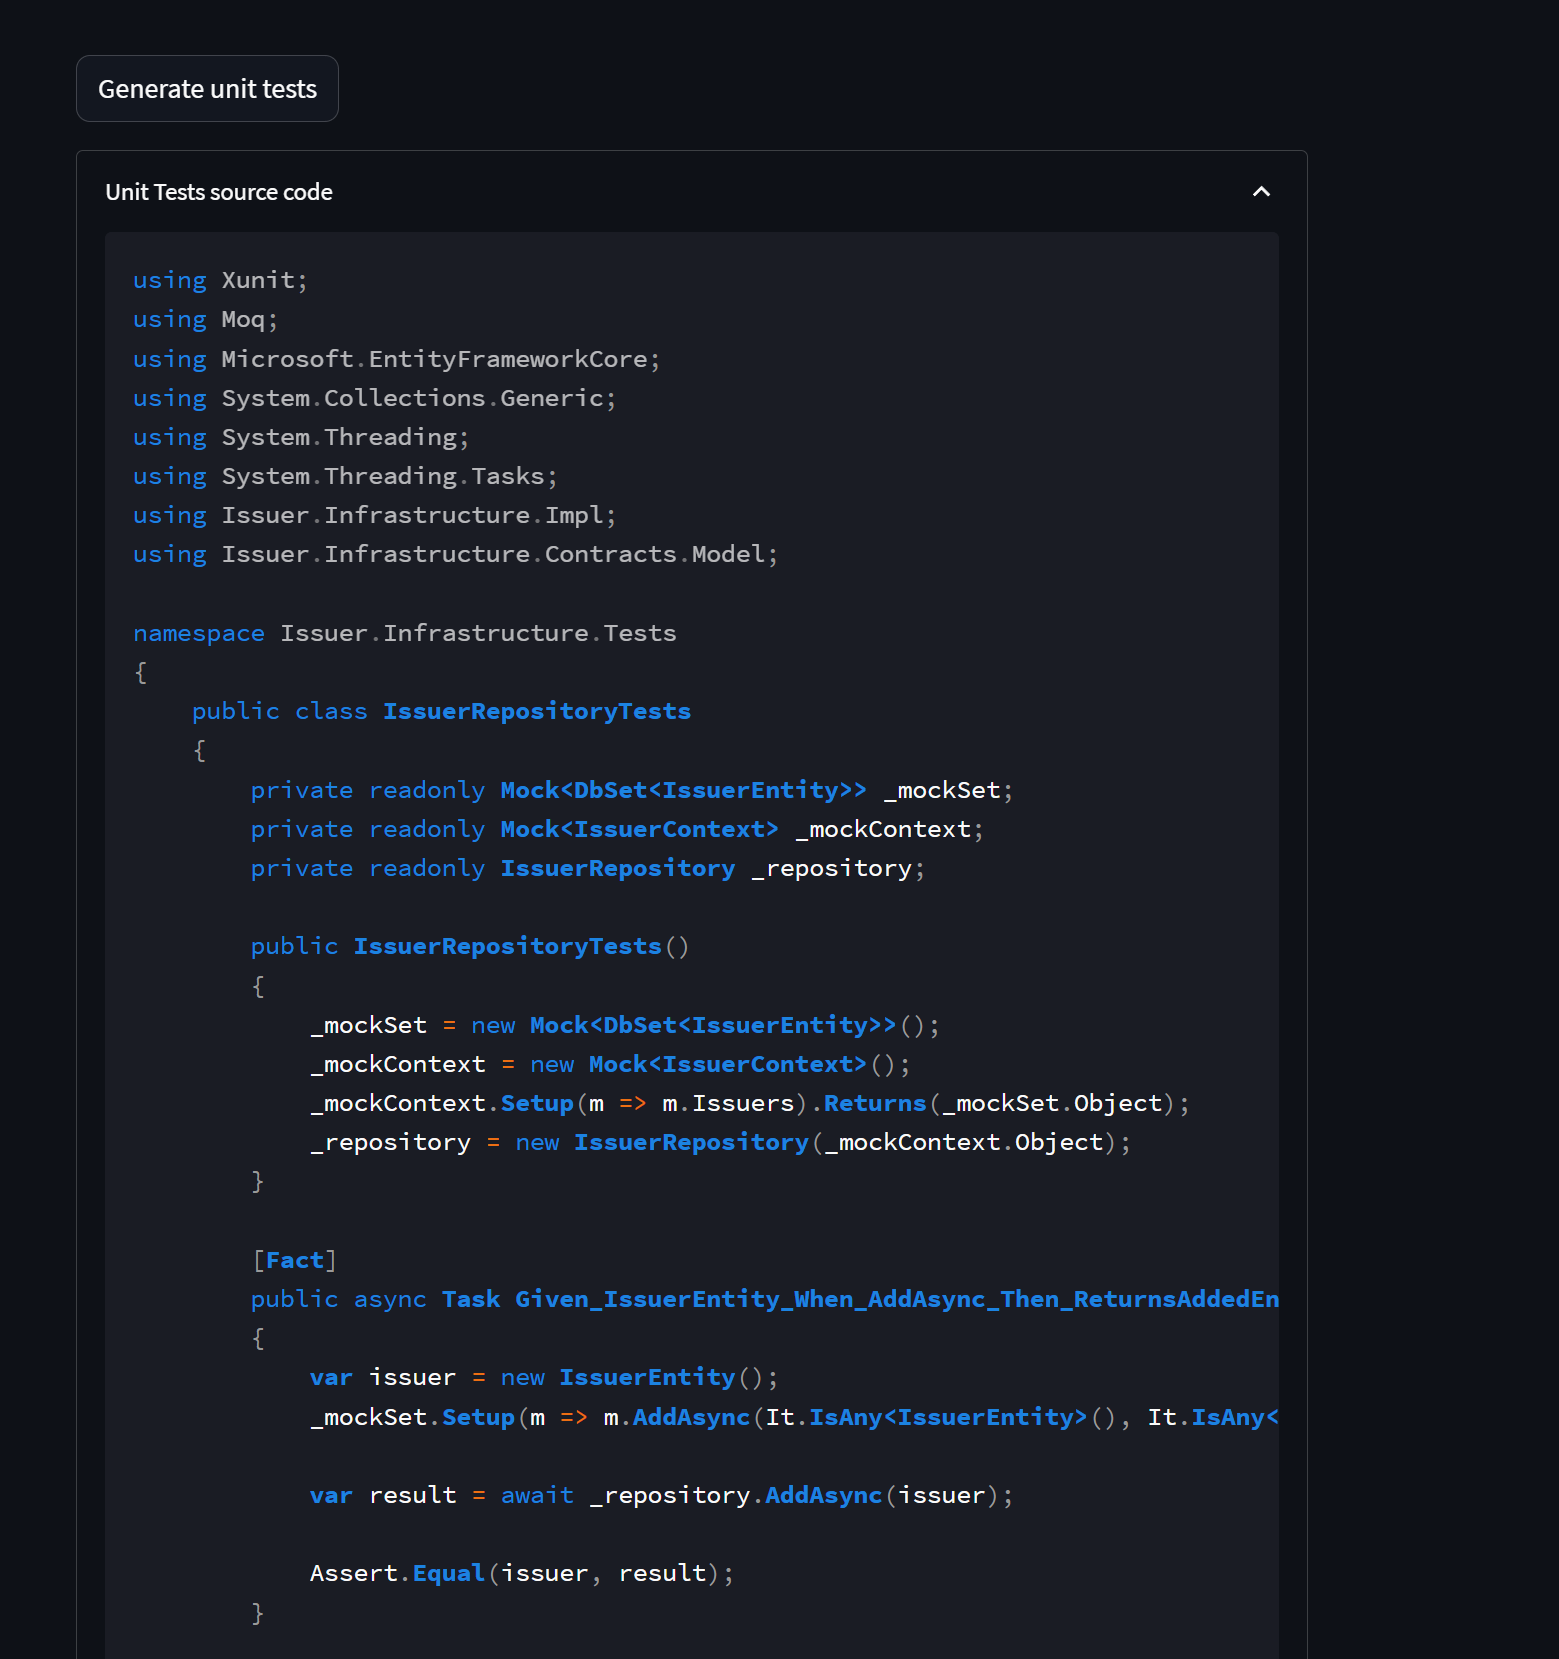Click the 'public class IssuerRepositoryTests' declaration

point(441,711)
